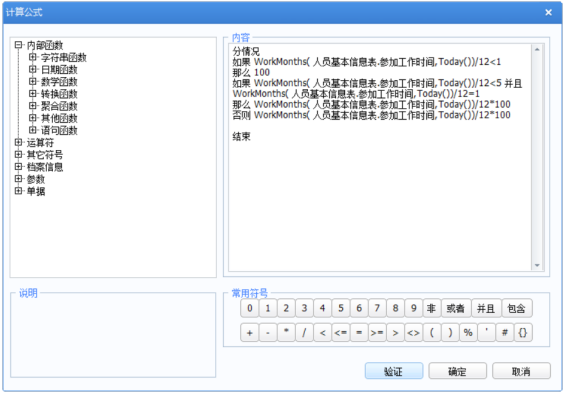Select the 参数 tree label
This screenshot has width=565, height=394.
(36, 179)
